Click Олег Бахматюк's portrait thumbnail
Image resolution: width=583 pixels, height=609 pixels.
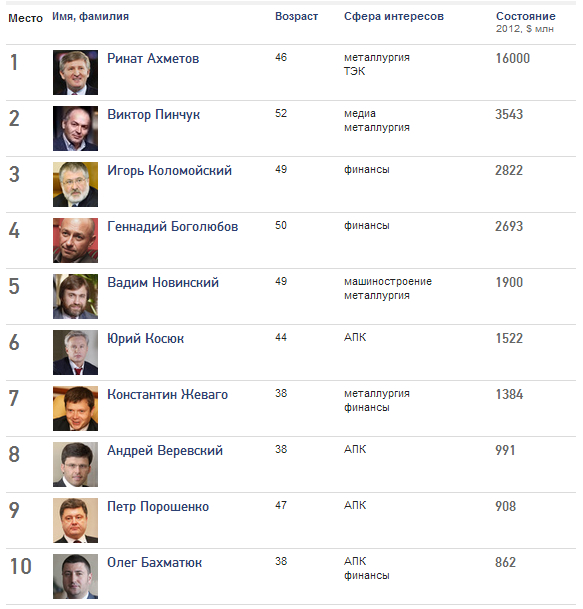[75, 576]
